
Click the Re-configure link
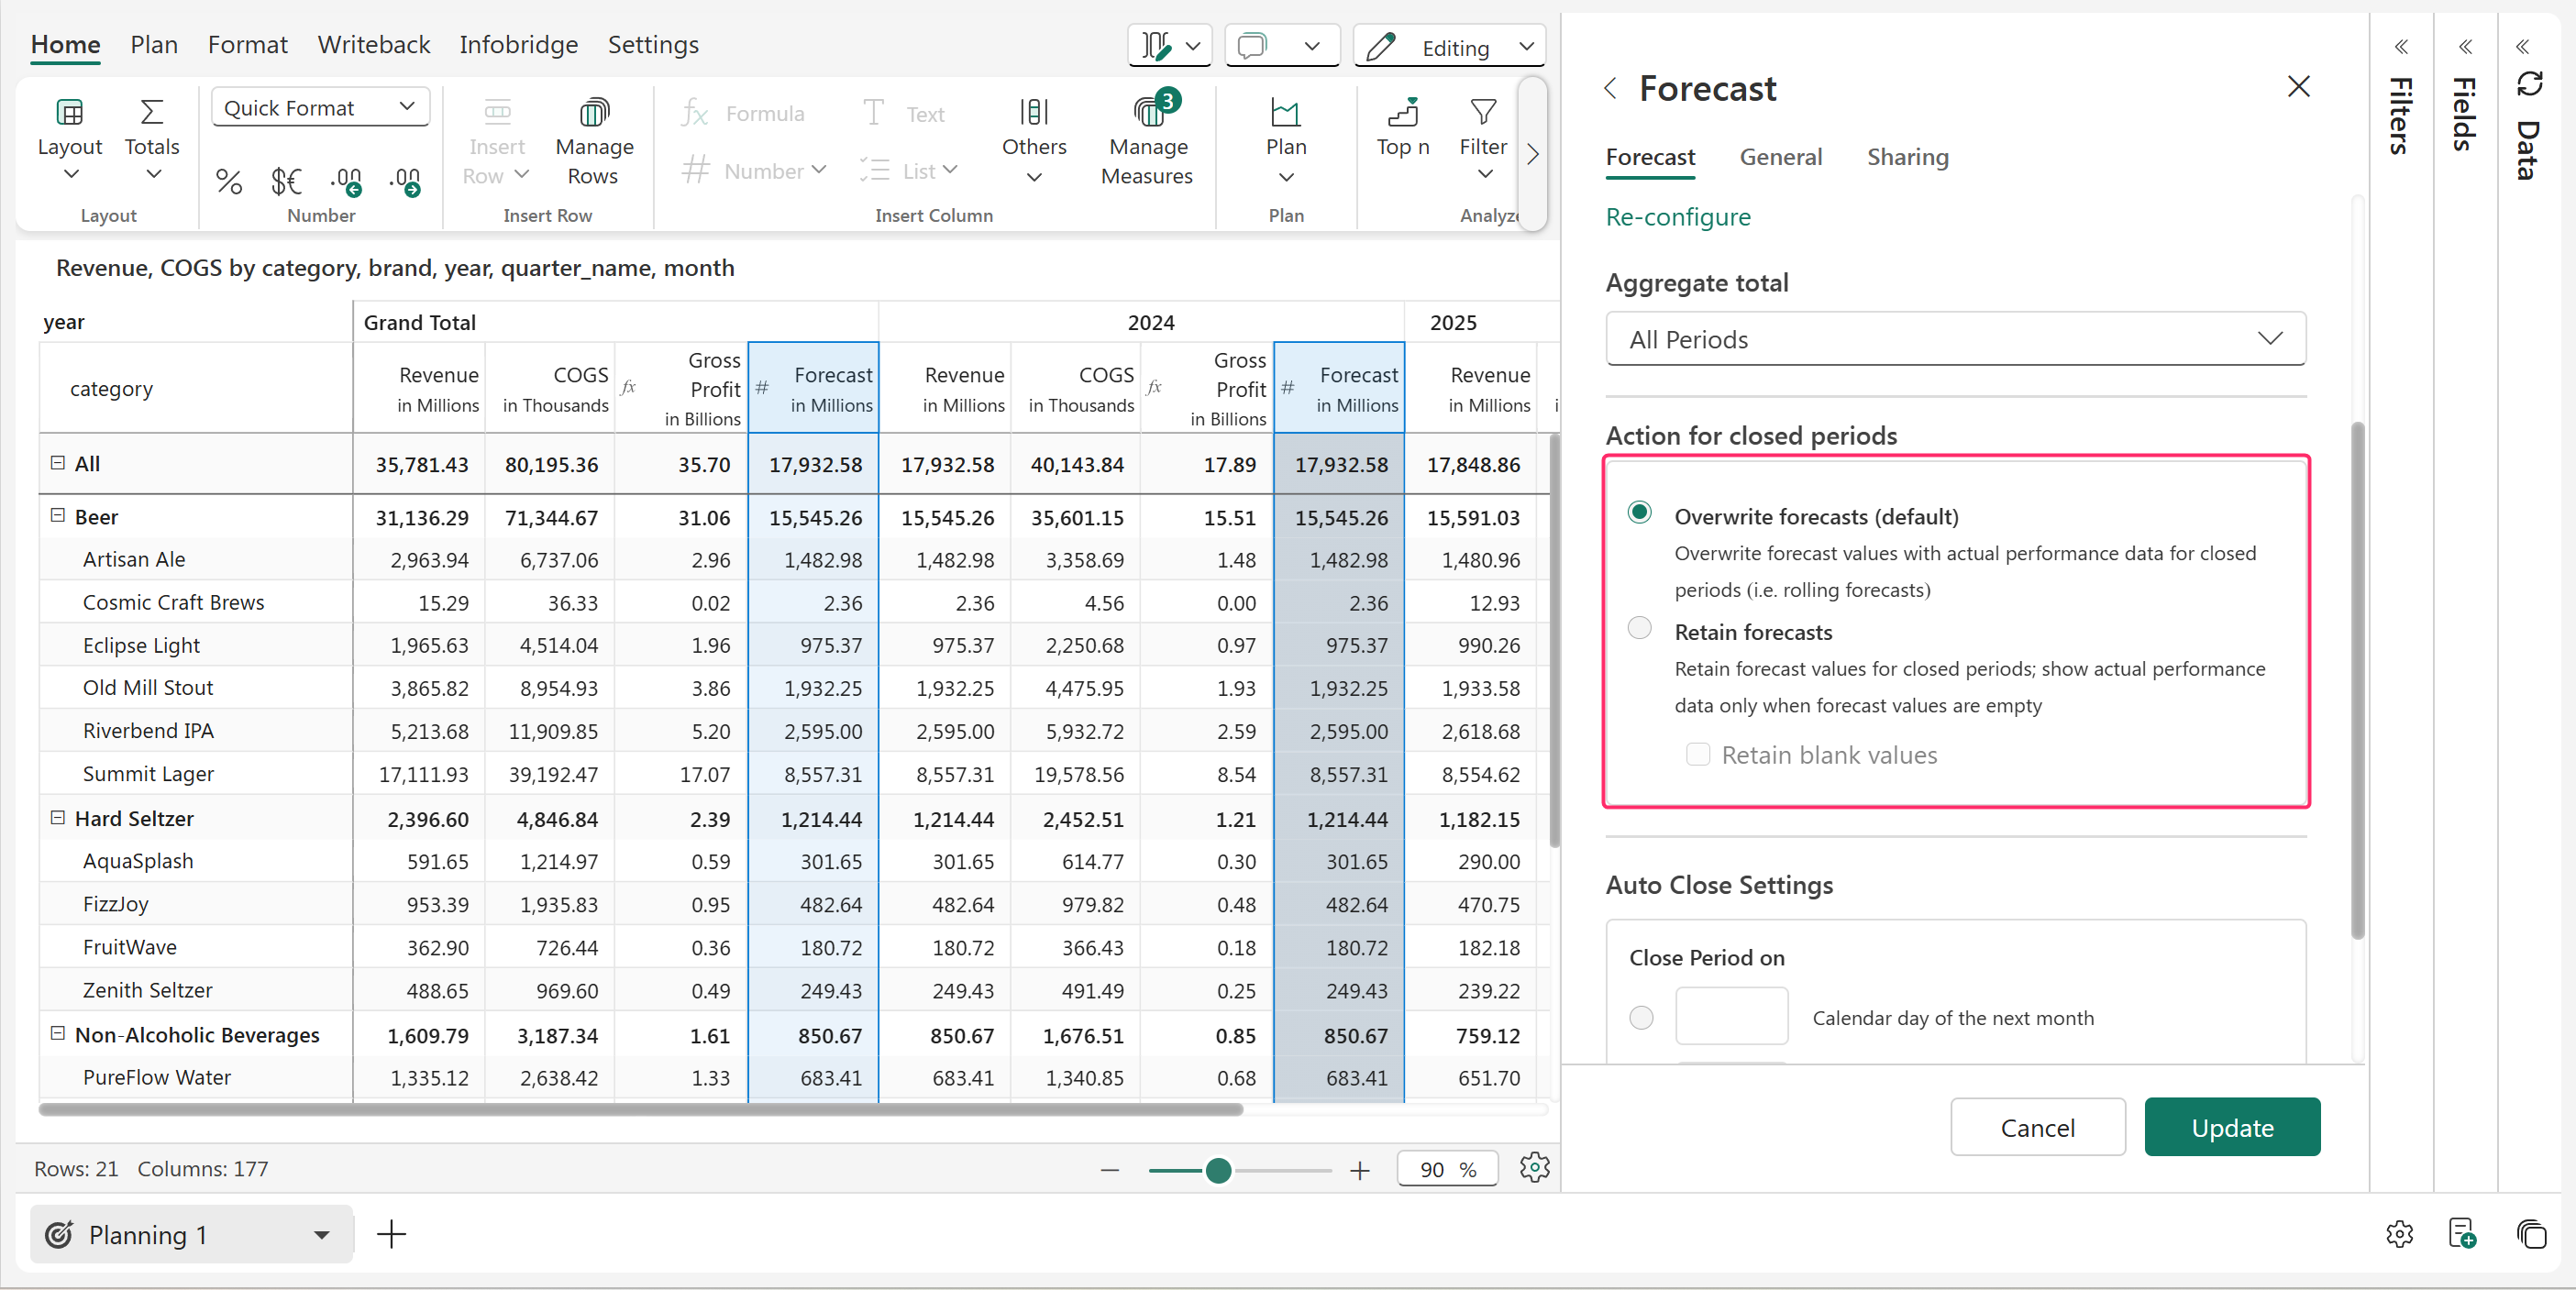pyautogui.click(x=1677, y=217)
